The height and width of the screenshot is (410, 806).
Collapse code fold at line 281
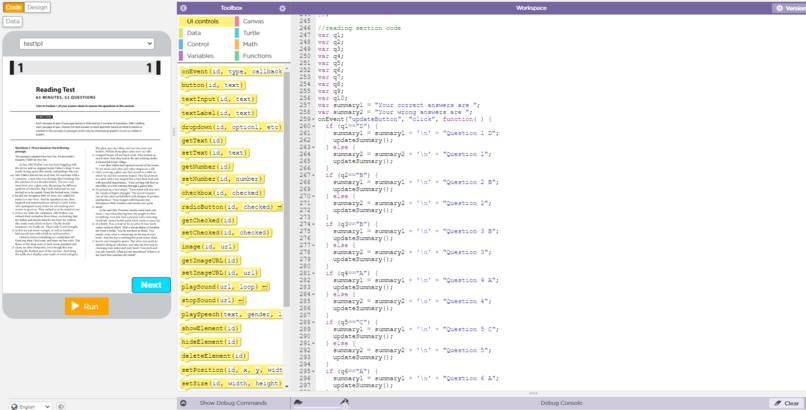pyautogui.click(x=314, y=273)
